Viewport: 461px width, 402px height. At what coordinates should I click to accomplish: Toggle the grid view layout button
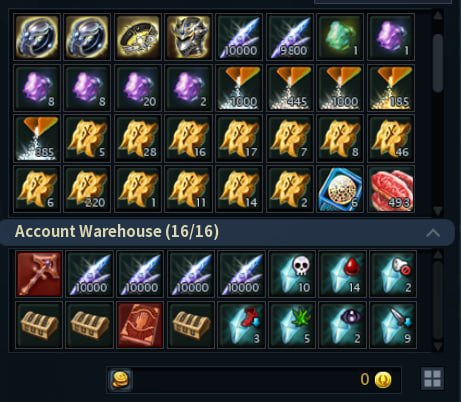pos(432,379)
